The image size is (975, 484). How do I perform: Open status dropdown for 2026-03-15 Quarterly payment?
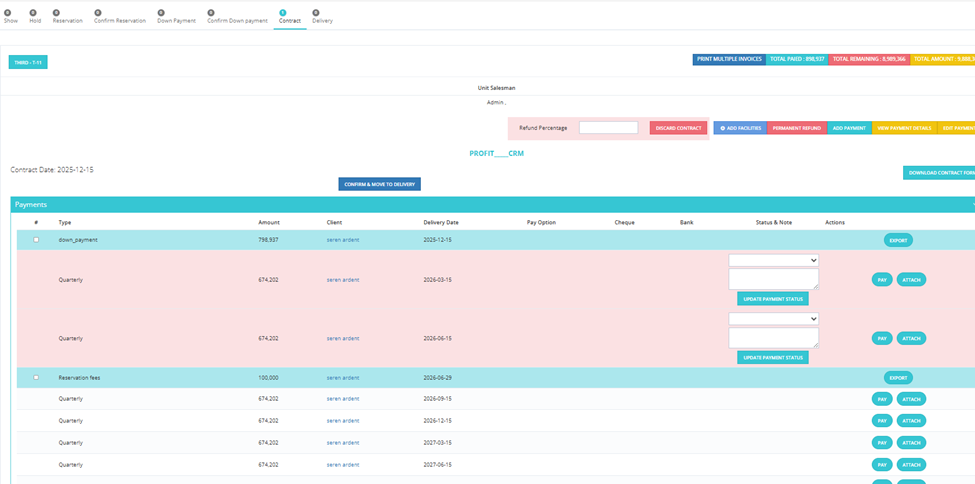tap(774, 260)
